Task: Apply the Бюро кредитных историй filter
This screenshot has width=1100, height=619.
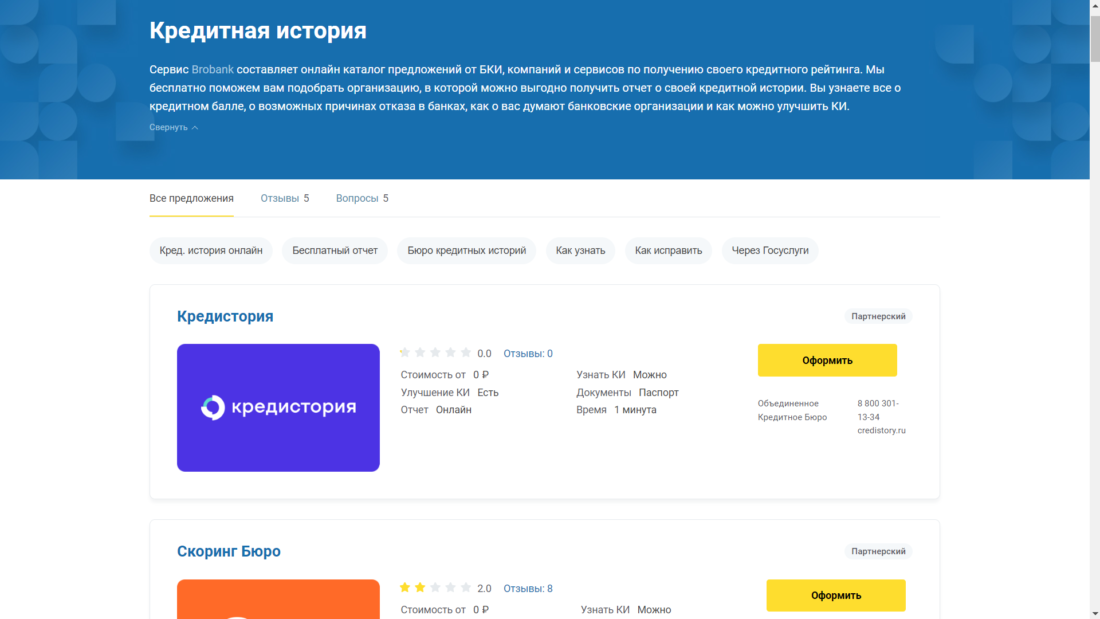Action: pyautogui.click(x=466, y=250)
